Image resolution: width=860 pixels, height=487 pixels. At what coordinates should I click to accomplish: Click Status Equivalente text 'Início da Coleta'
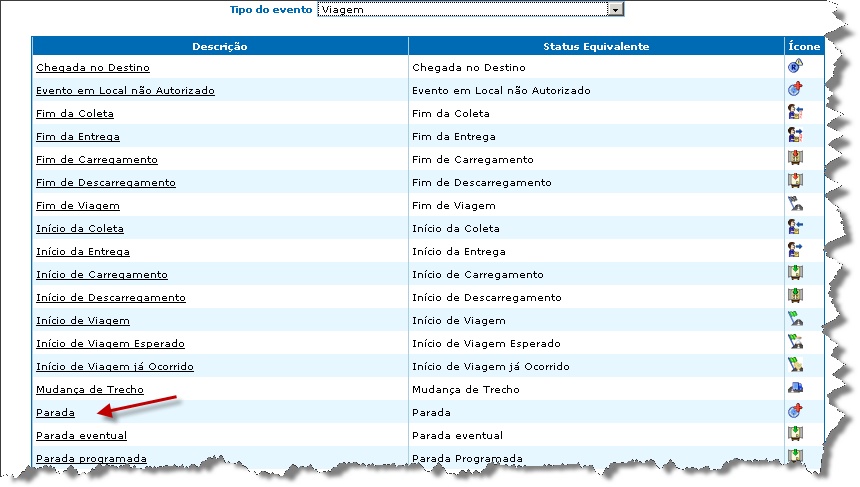click(456, 229)
